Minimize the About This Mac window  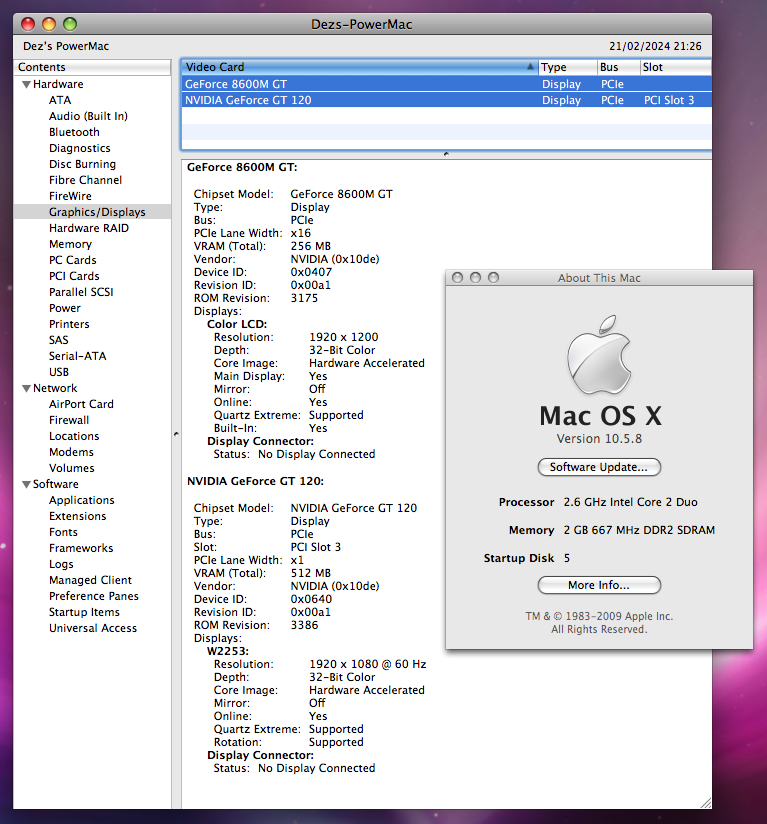[475, 277]
